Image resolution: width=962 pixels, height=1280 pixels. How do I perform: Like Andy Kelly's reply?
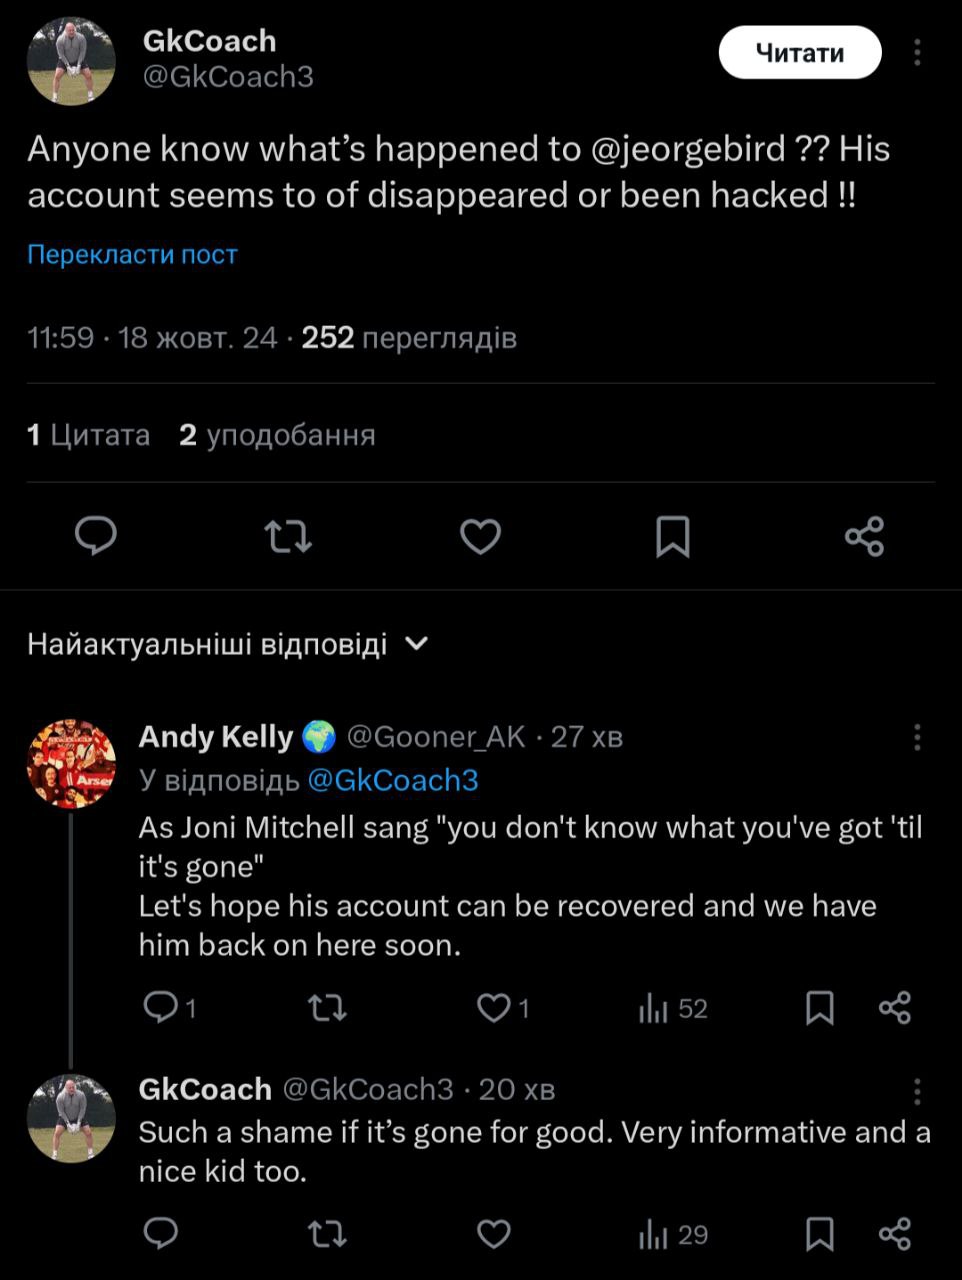(493, 1008)
